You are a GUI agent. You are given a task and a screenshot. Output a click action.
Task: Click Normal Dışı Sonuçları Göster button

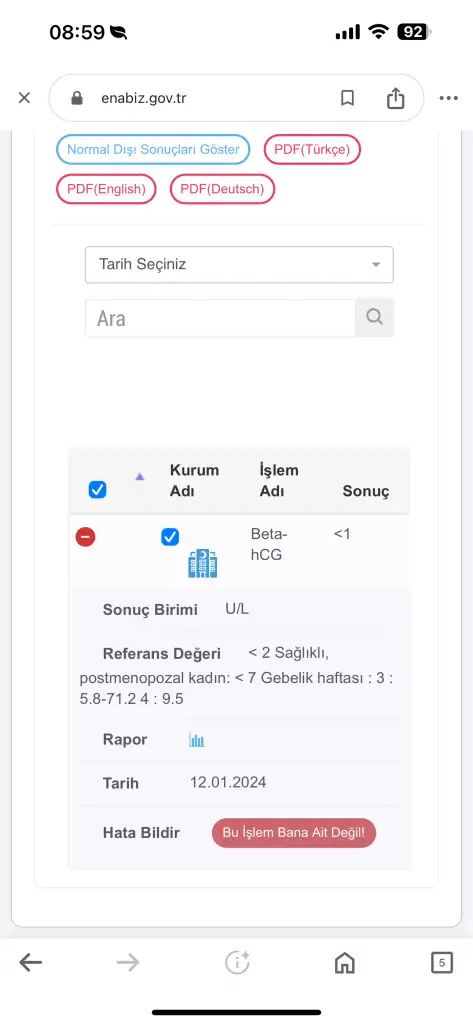[x=153, y=150]
